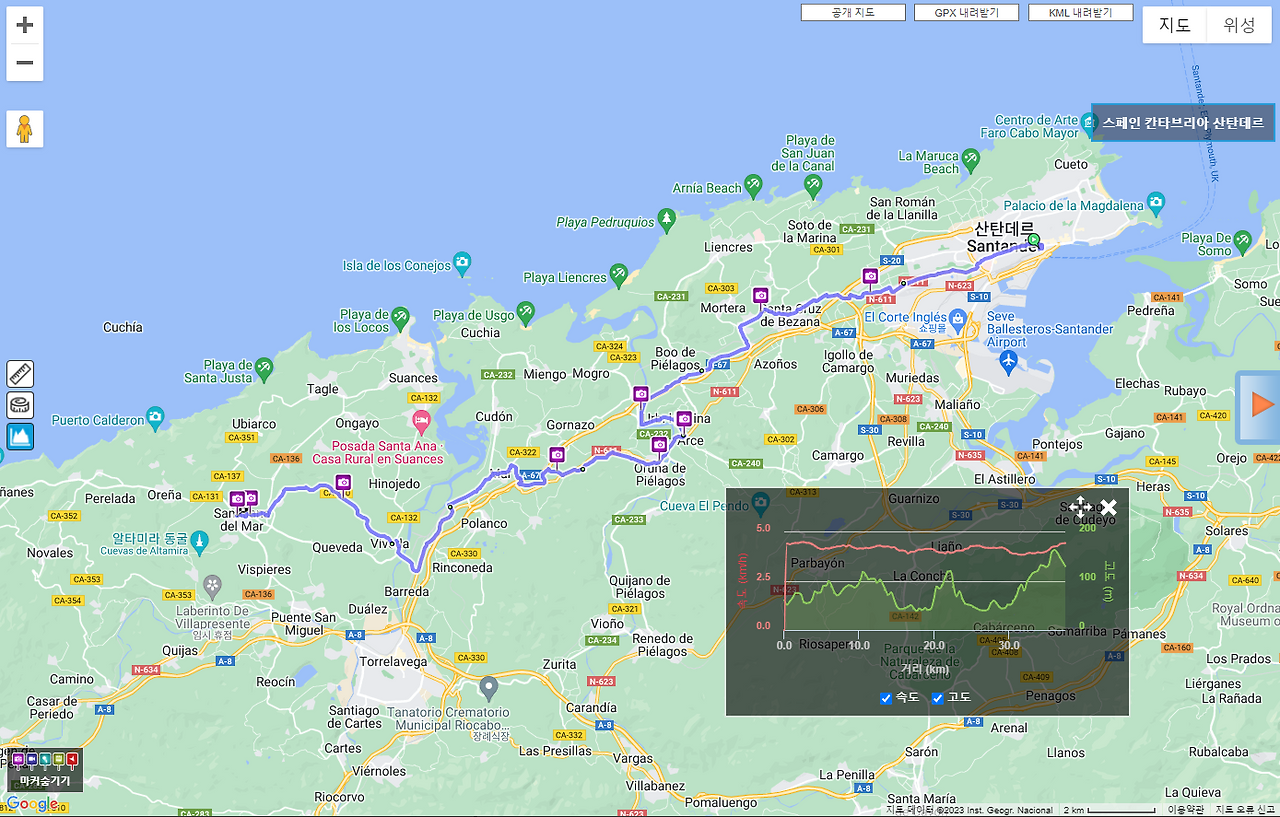Open the photo marker above the N-611 shield
1280x817 pixels.
(870, 276)
